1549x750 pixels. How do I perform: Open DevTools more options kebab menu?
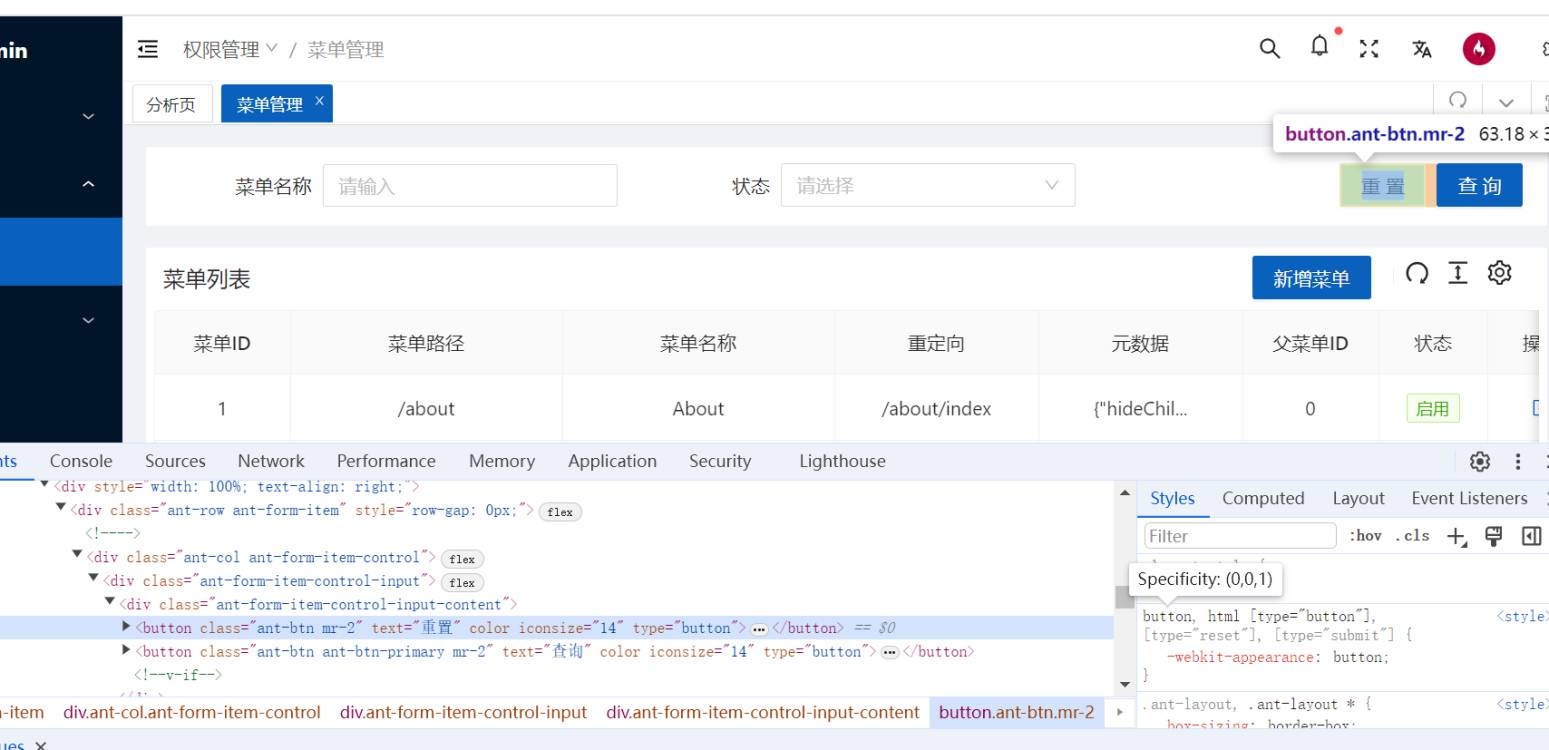click(1518, 461)
